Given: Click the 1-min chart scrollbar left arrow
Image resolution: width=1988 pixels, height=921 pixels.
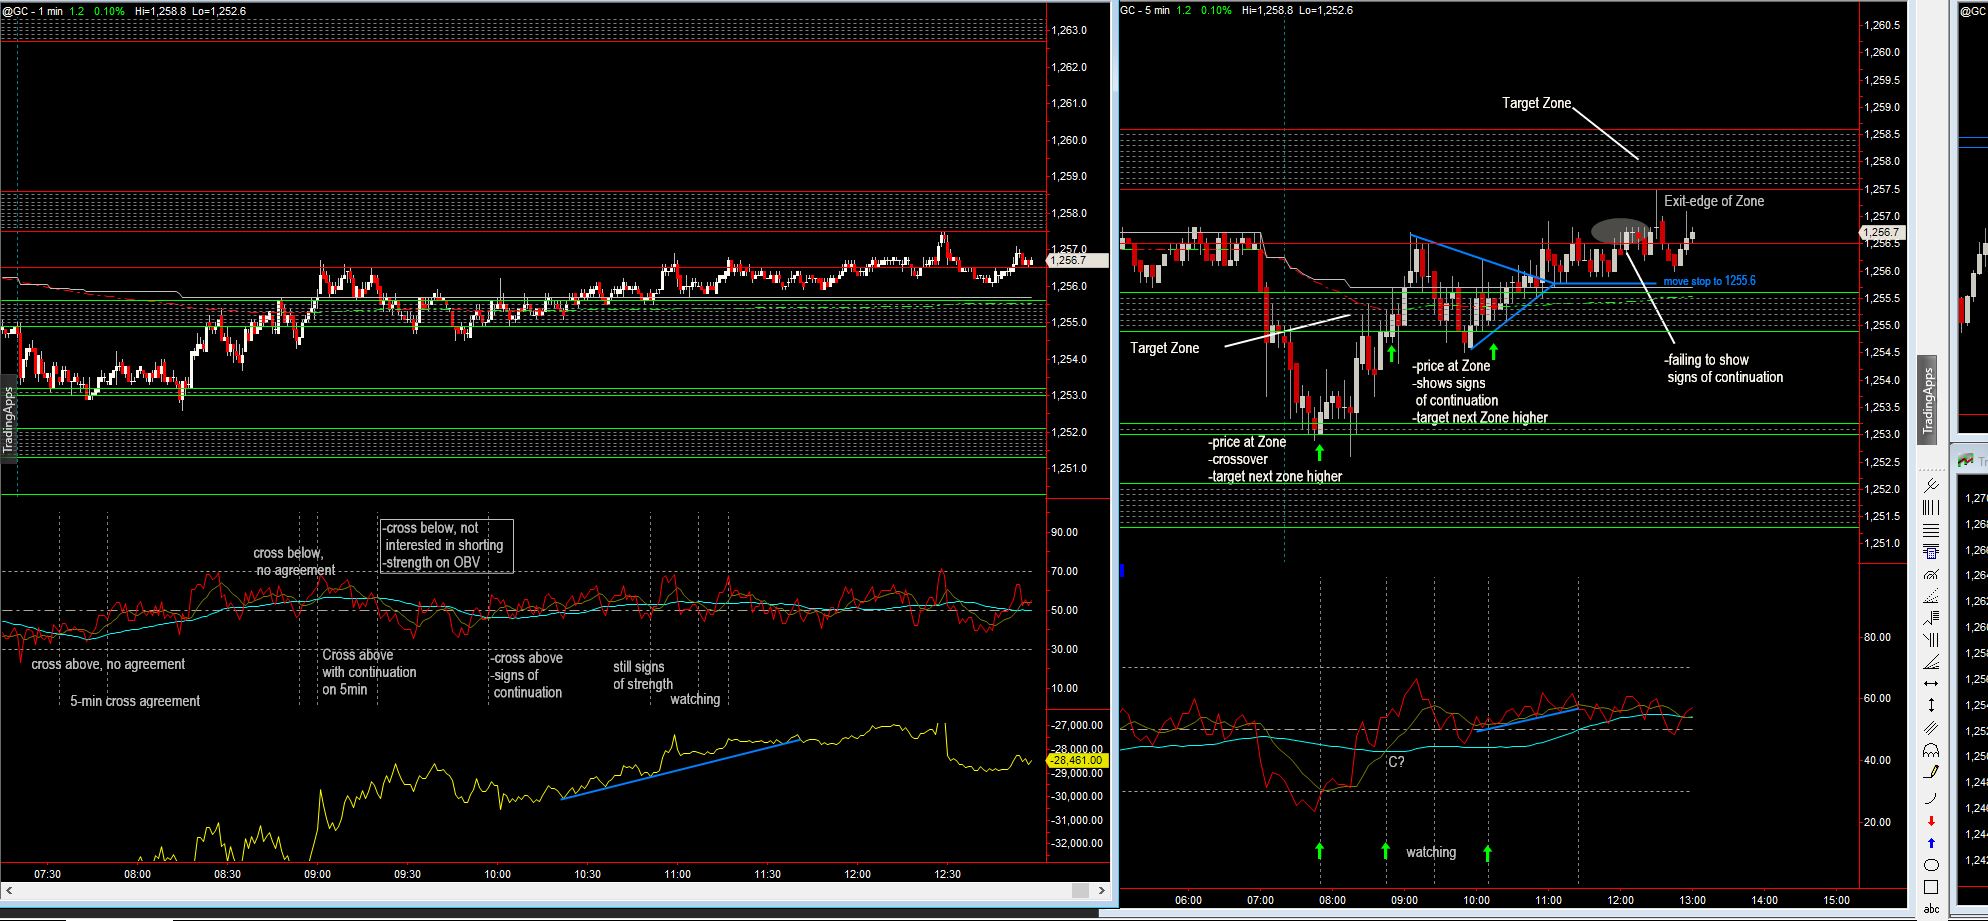Looking at the screenshot, I should pos(11,890).
